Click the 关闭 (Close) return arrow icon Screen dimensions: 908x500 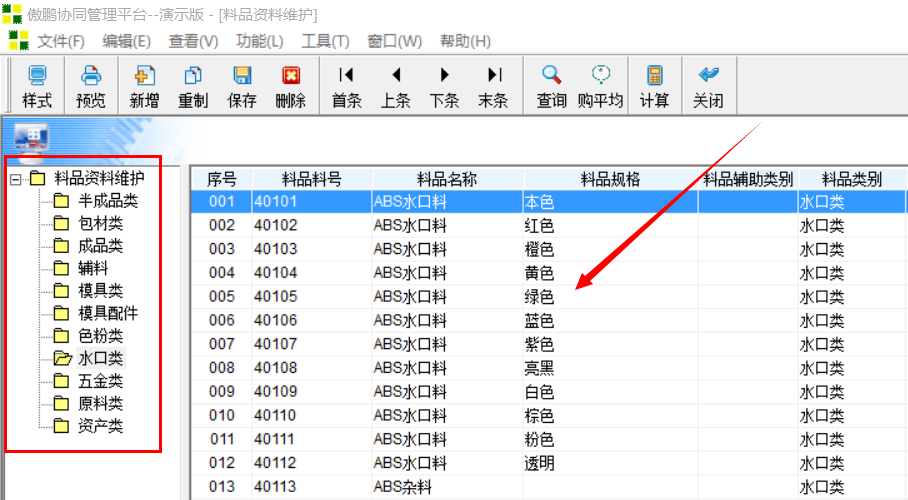pyautogui.click(x=708, y=76)
